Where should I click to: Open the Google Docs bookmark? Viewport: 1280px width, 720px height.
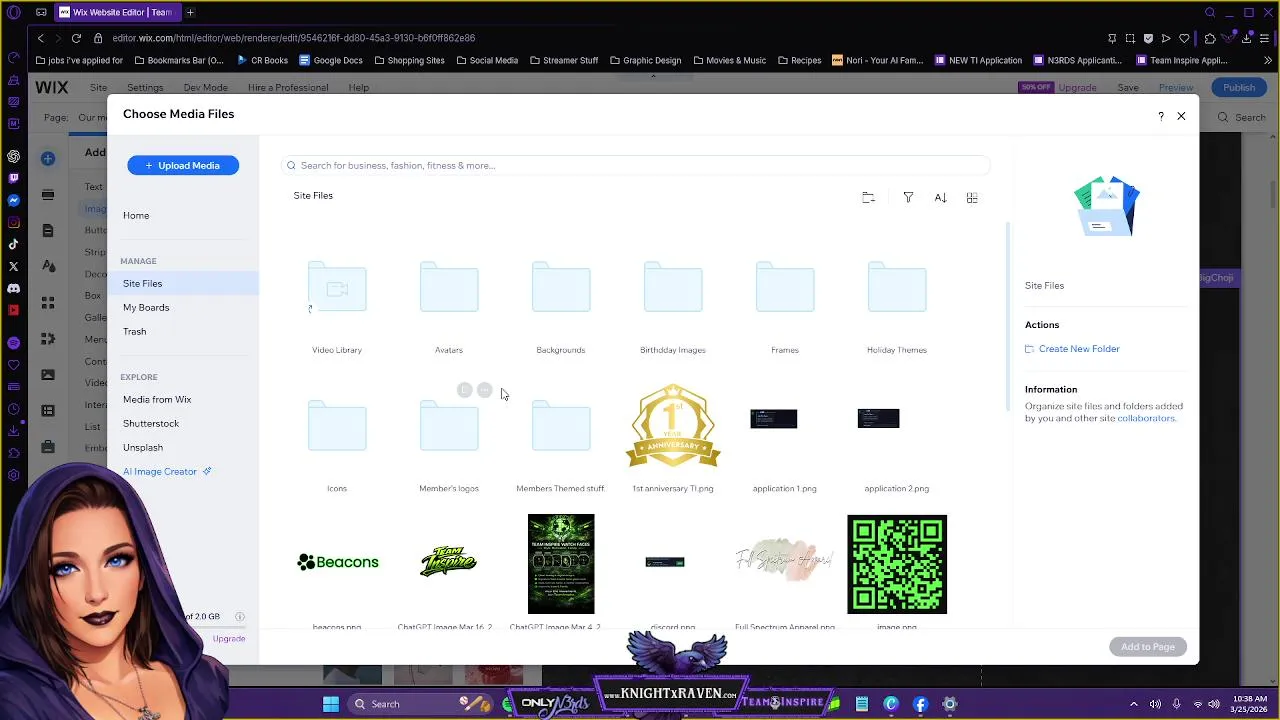point(330,60)
